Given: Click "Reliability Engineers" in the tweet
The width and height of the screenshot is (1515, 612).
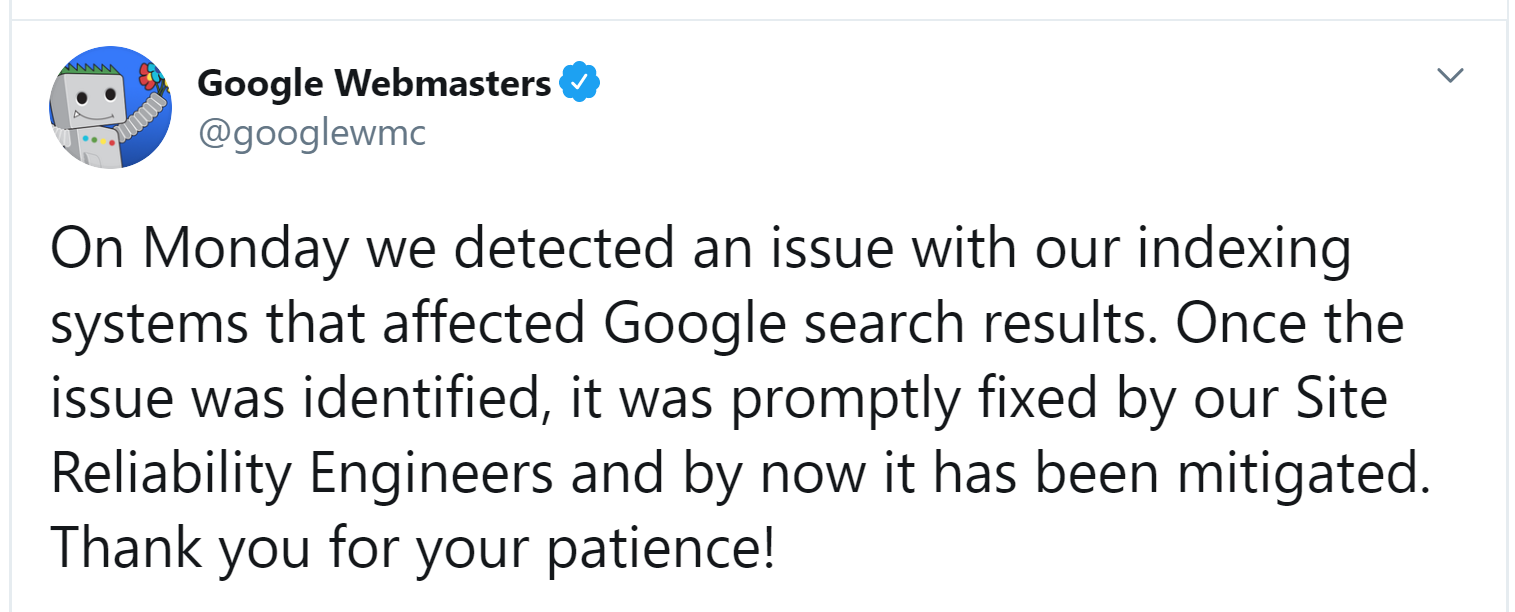Looking at the screenshot, I should pyautogui.click(x=301, y=473).
